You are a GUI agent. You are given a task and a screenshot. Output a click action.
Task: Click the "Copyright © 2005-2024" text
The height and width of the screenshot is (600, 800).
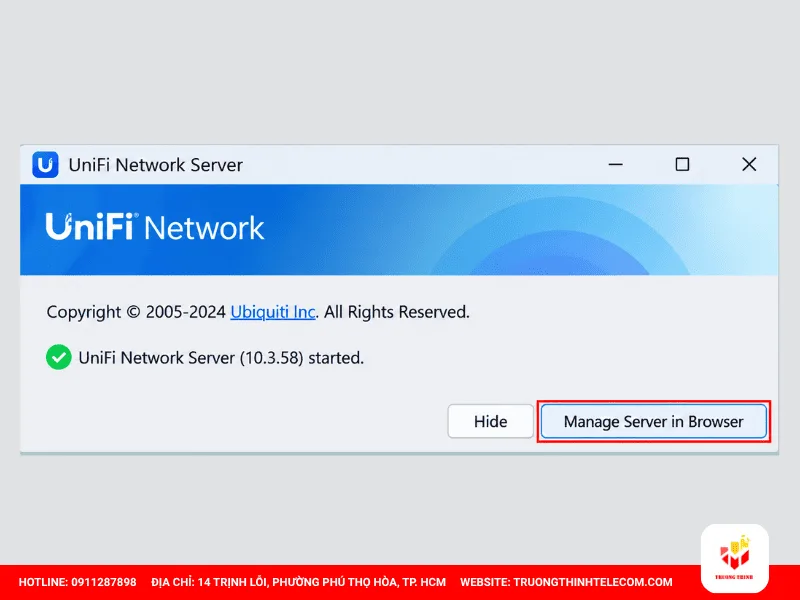[136, 312]
